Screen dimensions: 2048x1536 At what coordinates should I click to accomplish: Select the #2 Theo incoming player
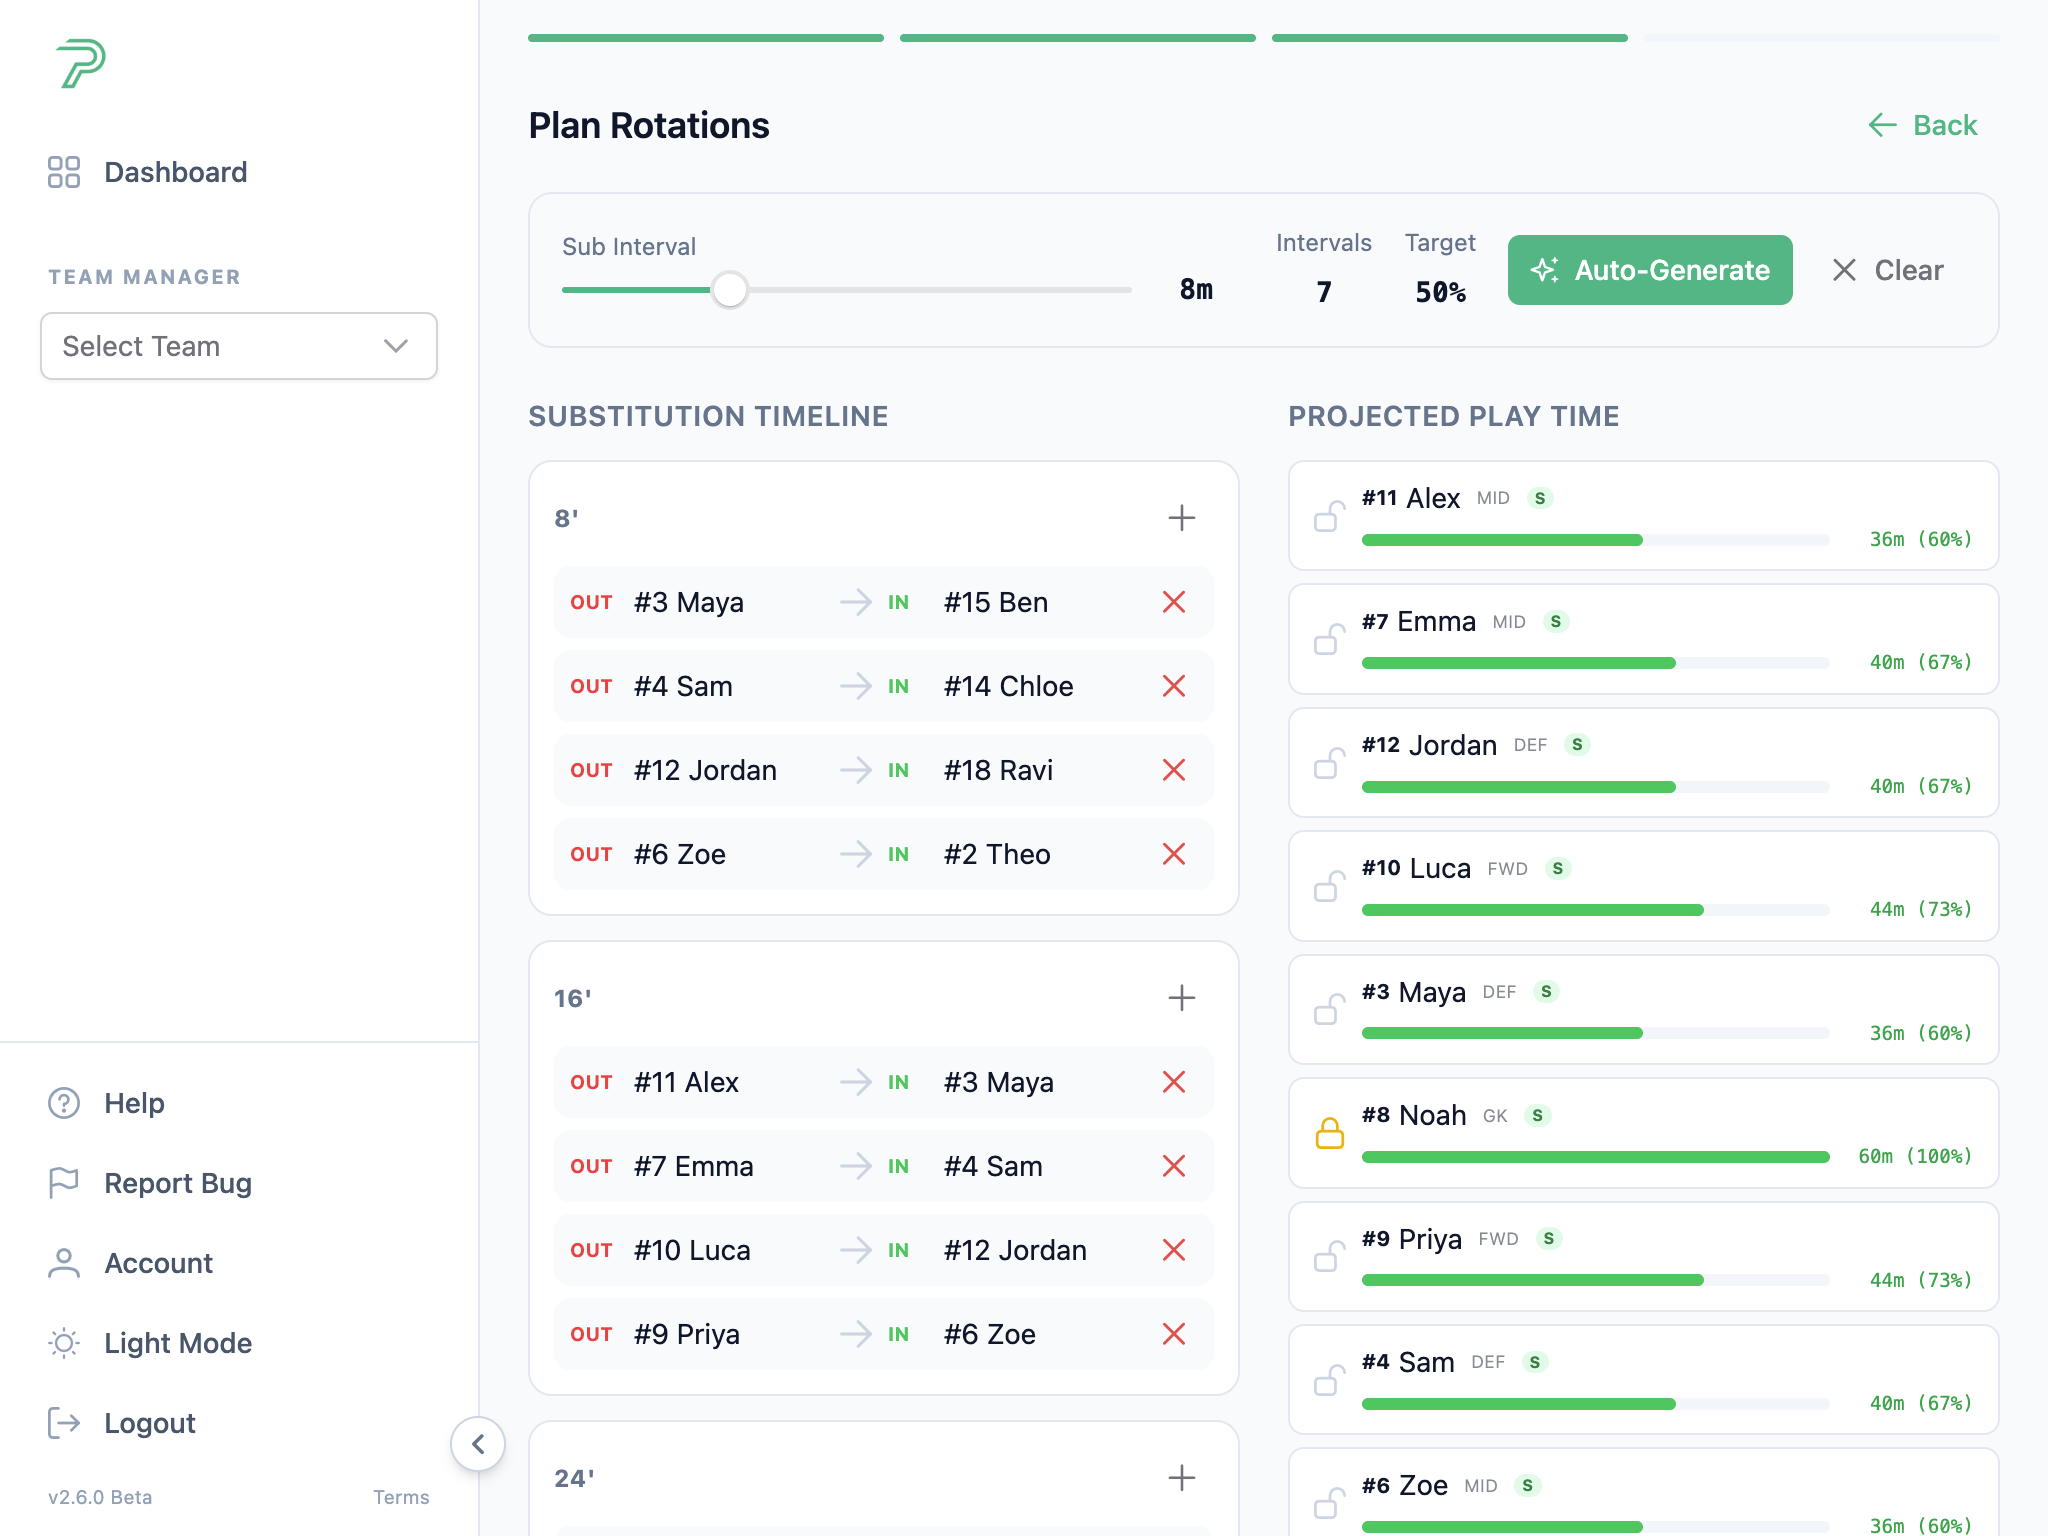click(997, 854)
